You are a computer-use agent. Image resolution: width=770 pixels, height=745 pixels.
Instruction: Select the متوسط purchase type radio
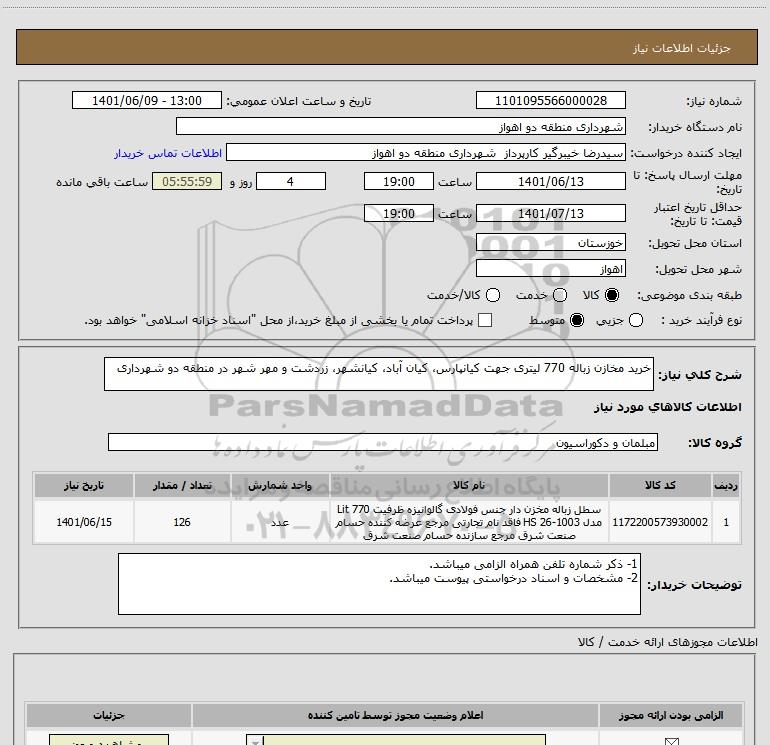[577, 321]
